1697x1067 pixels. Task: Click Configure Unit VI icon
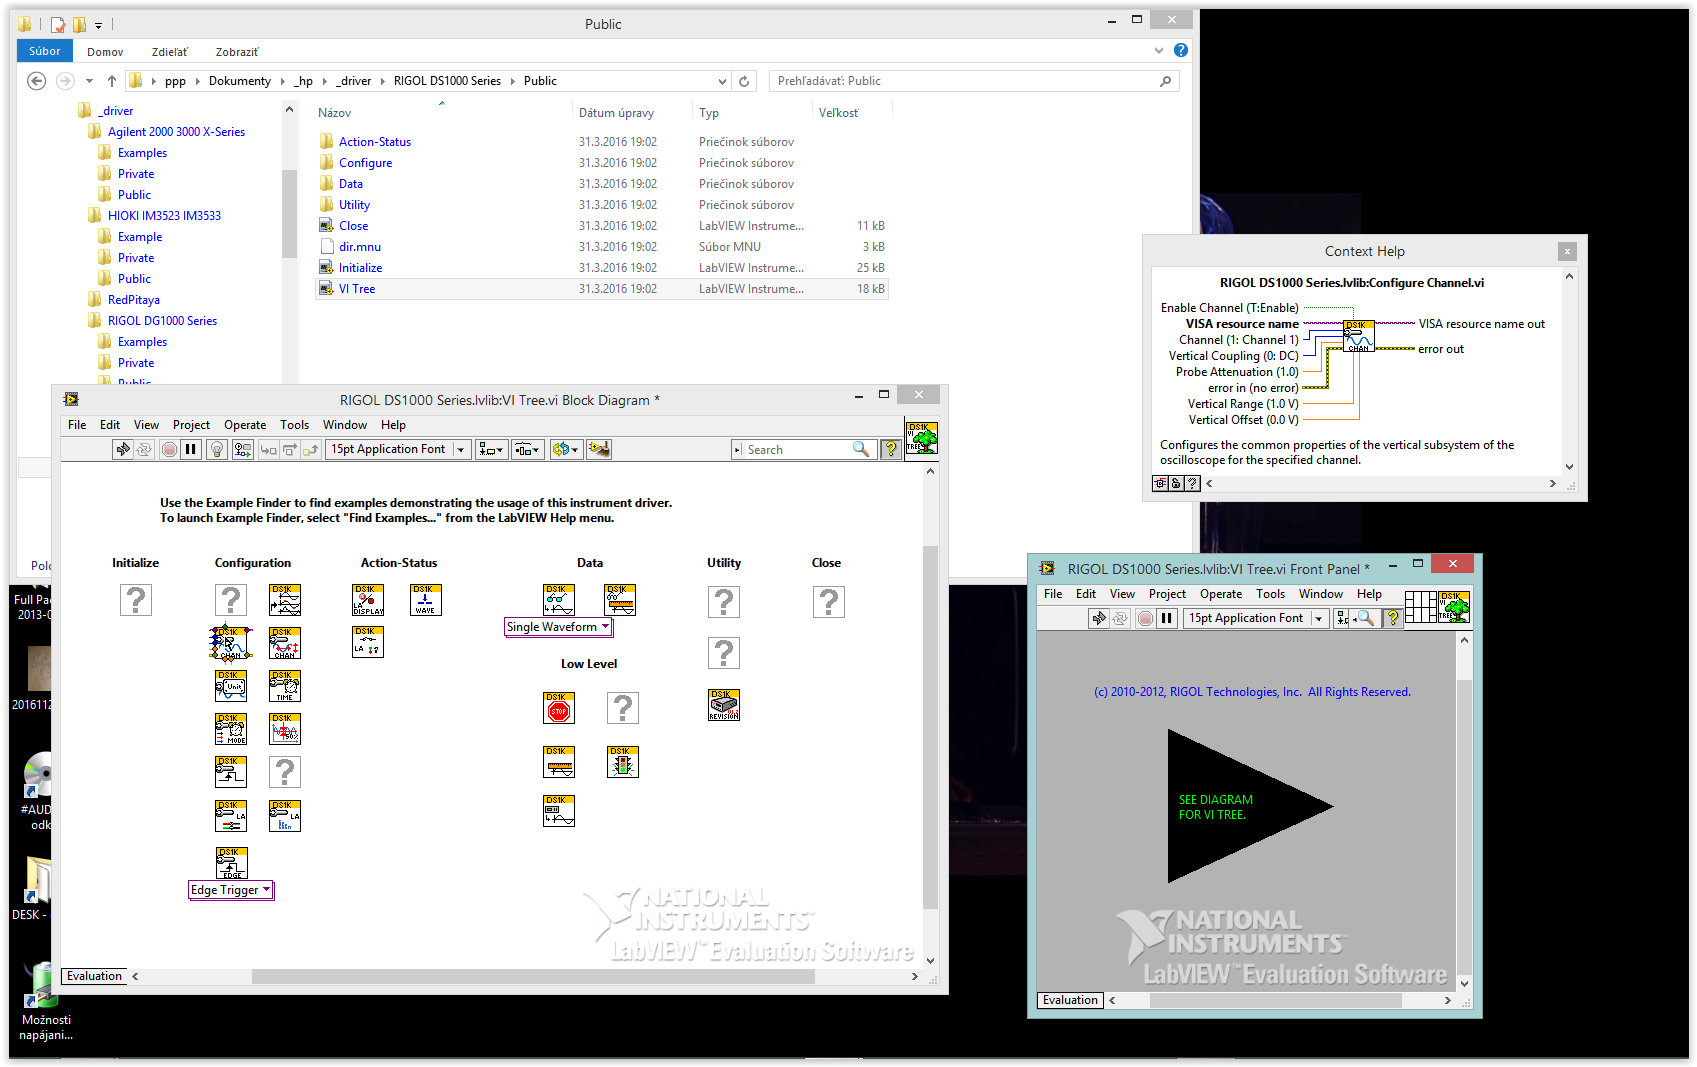tap(231, 686)
